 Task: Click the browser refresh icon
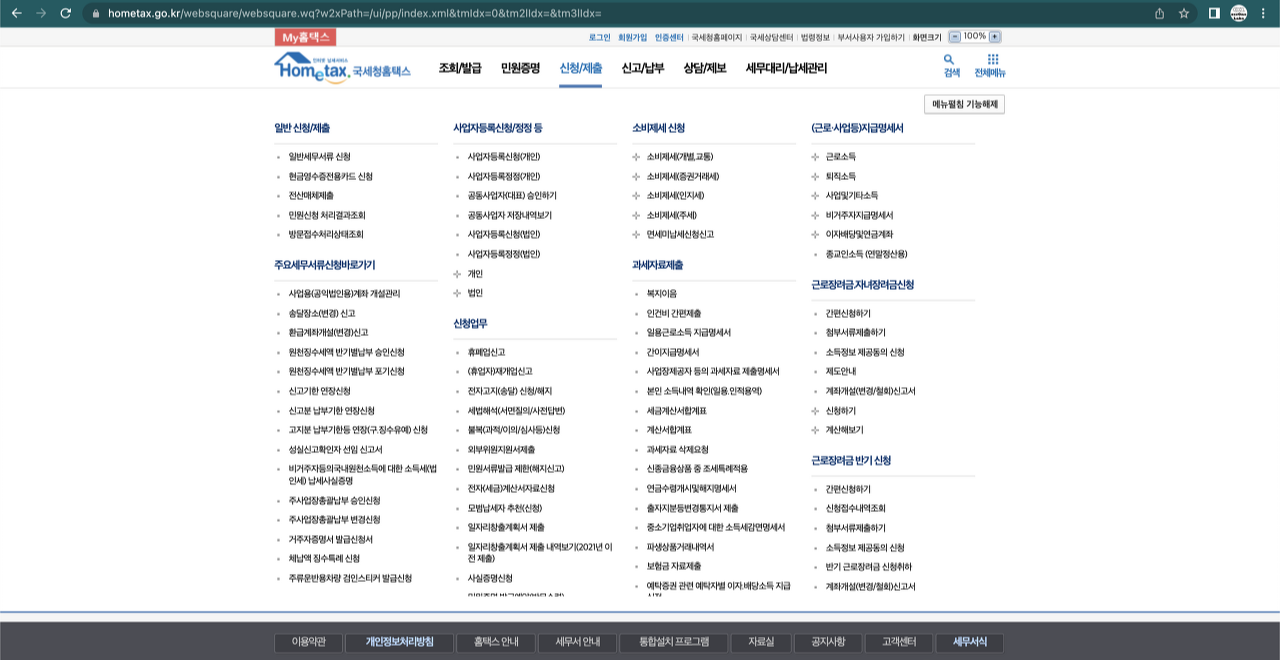(65, 15)
